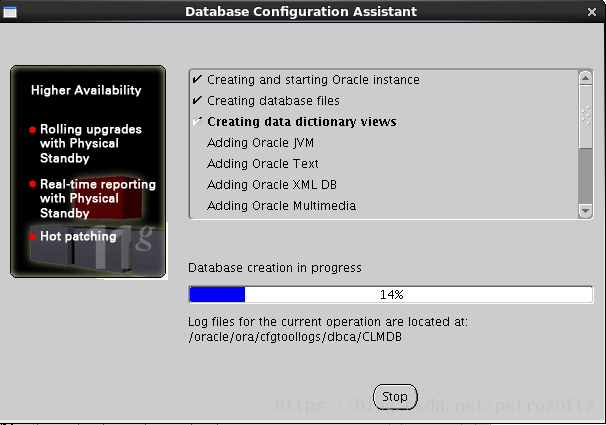606x425 pixels.
Task: Click 'Rolling upgrades with Physical Standby' bullet text
Action: tap(91, 144)
